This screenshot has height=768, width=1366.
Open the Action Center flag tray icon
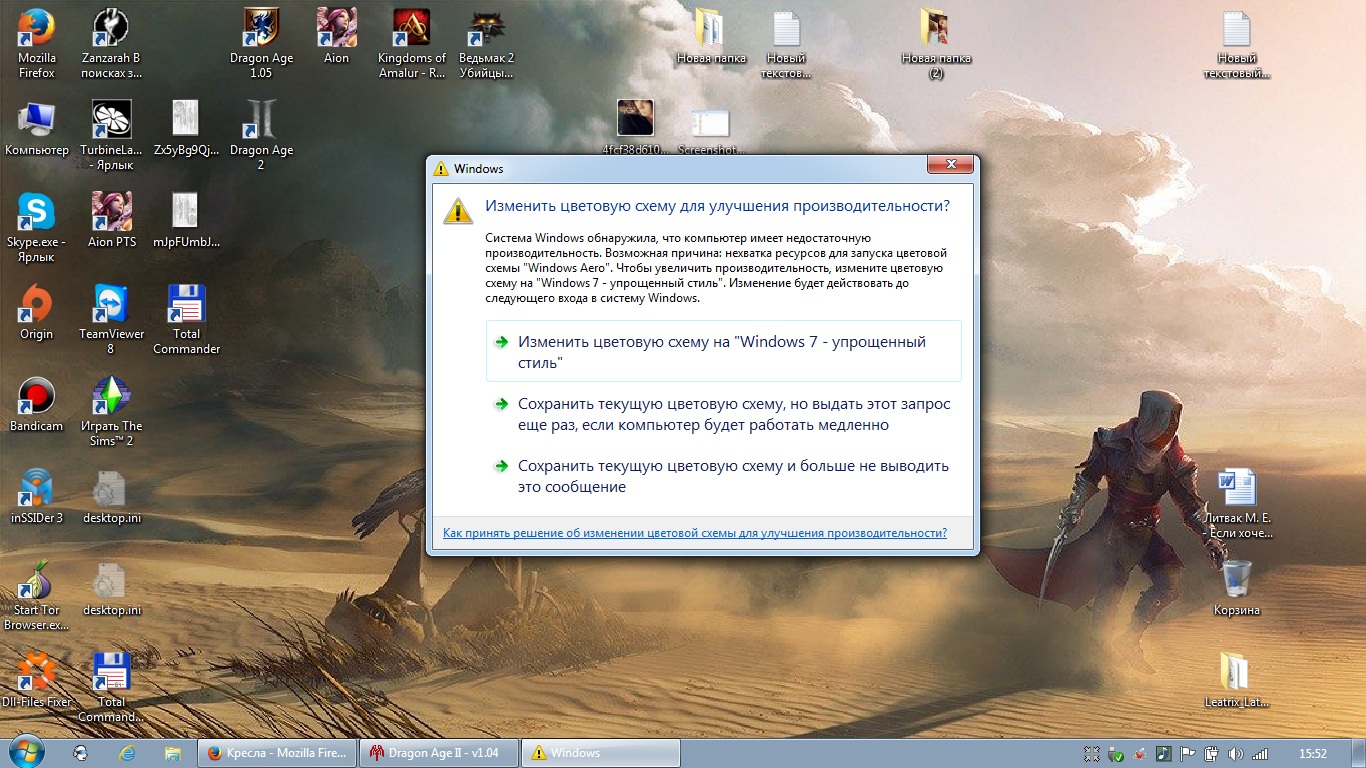click(x=1188, y=754)
